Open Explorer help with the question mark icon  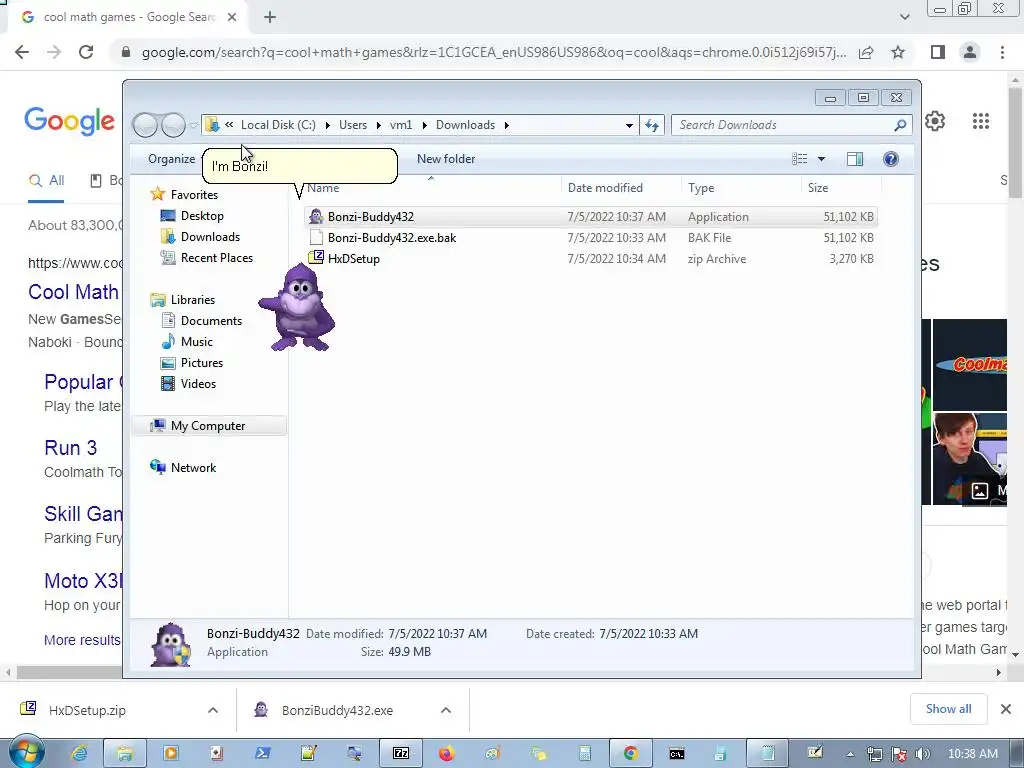(x=891, y=159)
